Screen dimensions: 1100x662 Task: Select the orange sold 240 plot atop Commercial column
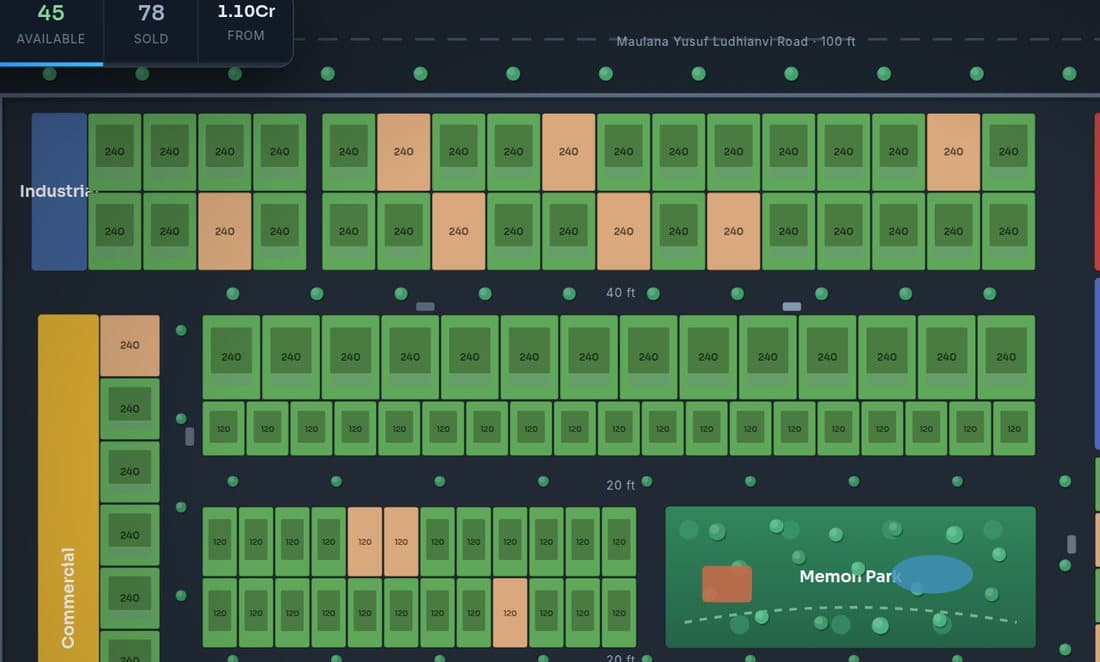coord(130,345)
